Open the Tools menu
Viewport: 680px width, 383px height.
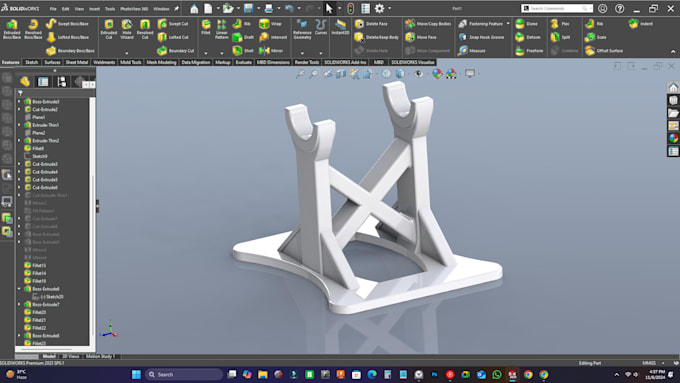(x=110, y=9)
